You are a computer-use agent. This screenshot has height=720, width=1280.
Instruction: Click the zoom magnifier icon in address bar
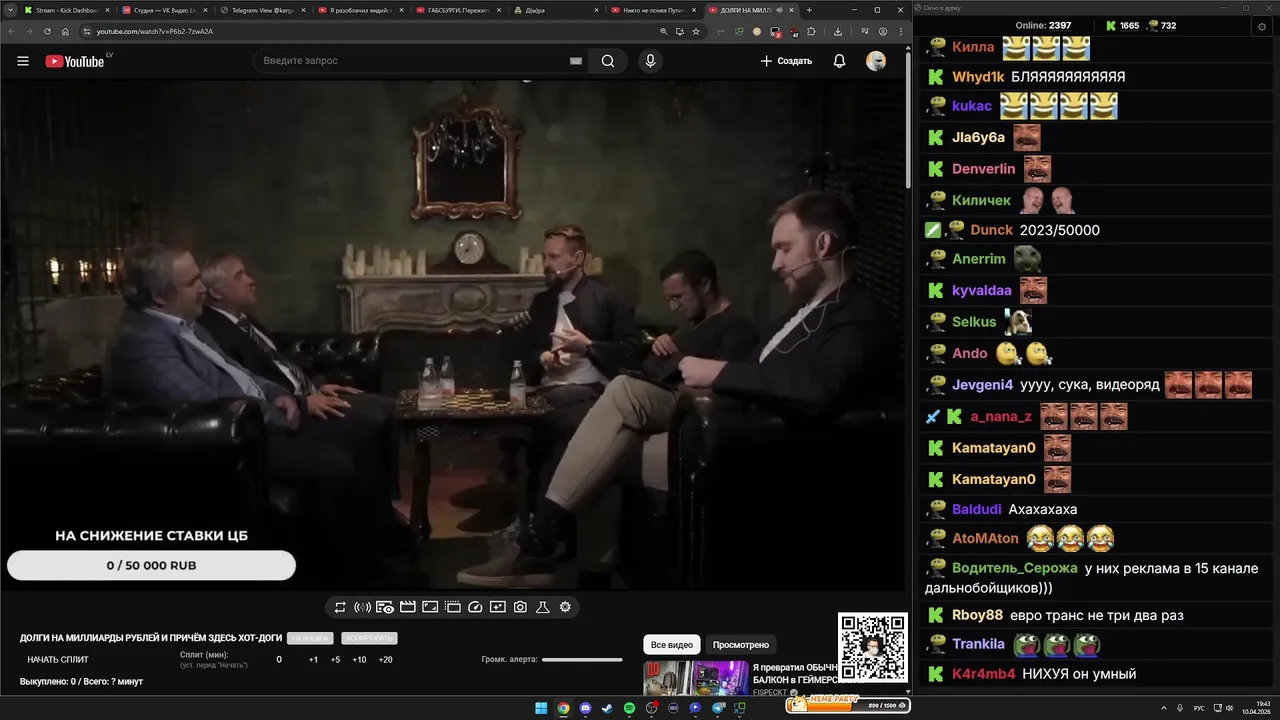pyautogui.click(x=663, y=31)
